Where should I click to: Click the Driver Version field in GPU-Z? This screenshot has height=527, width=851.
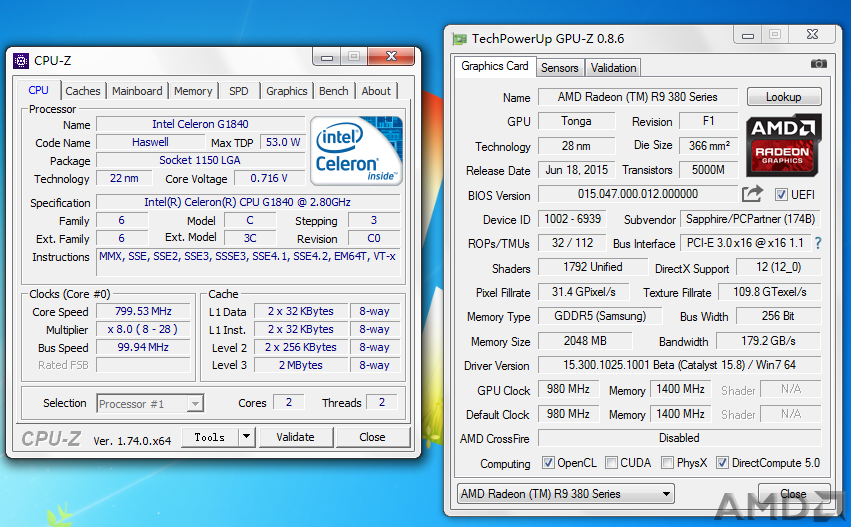tap(679, 365)
